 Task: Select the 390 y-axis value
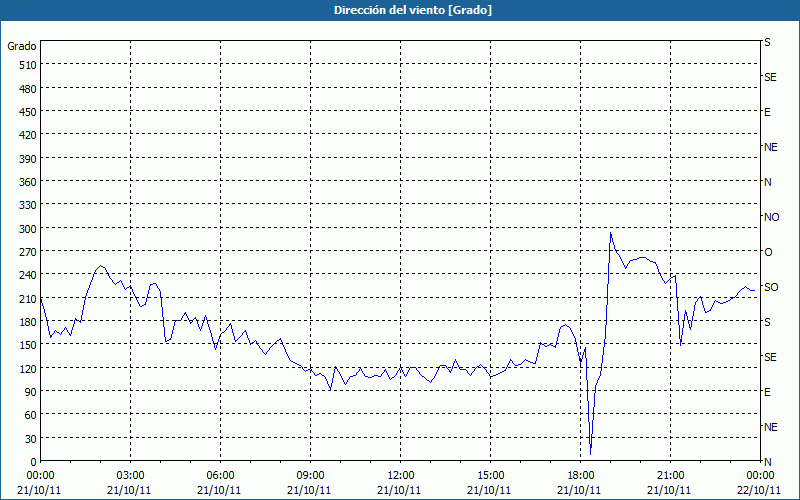(x=28, y=159)
